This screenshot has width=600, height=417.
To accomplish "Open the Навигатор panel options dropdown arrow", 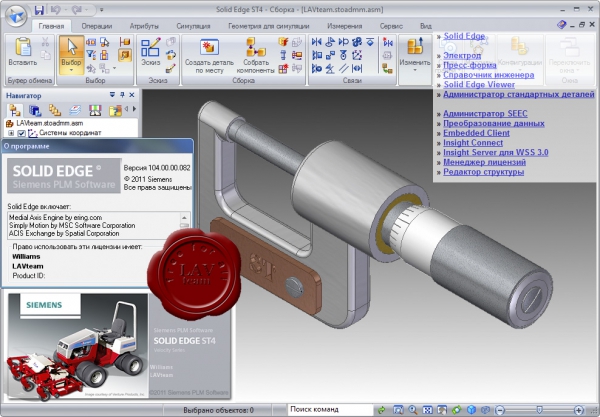I will click(x=112, y=94).
